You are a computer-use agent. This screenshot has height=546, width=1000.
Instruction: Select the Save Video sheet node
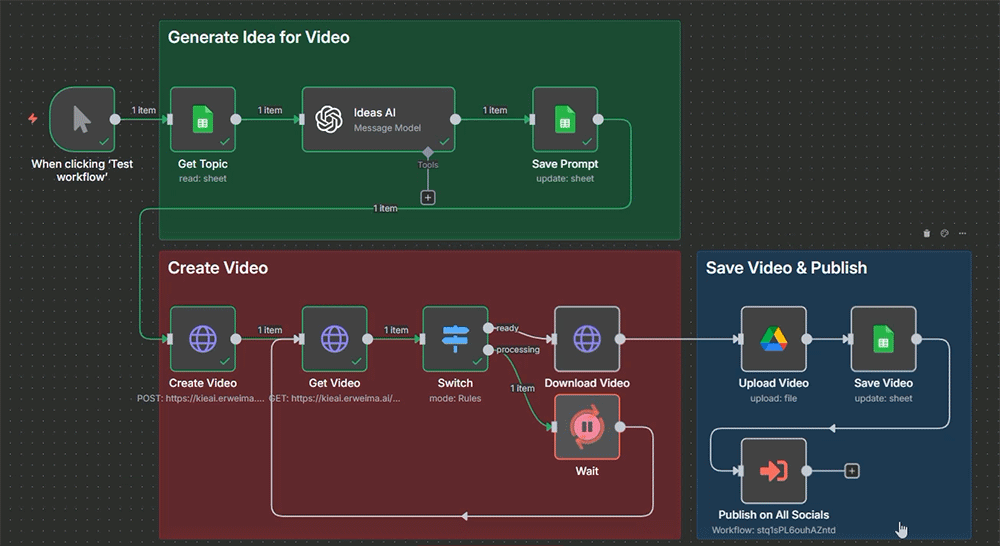tap(883, 339)
